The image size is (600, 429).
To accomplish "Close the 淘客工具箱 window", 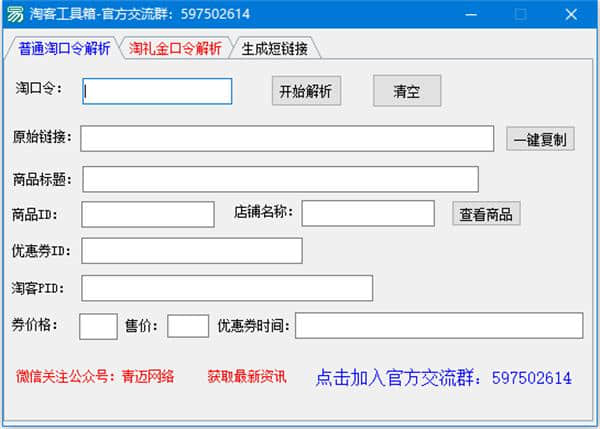I will tap(571, 15).
